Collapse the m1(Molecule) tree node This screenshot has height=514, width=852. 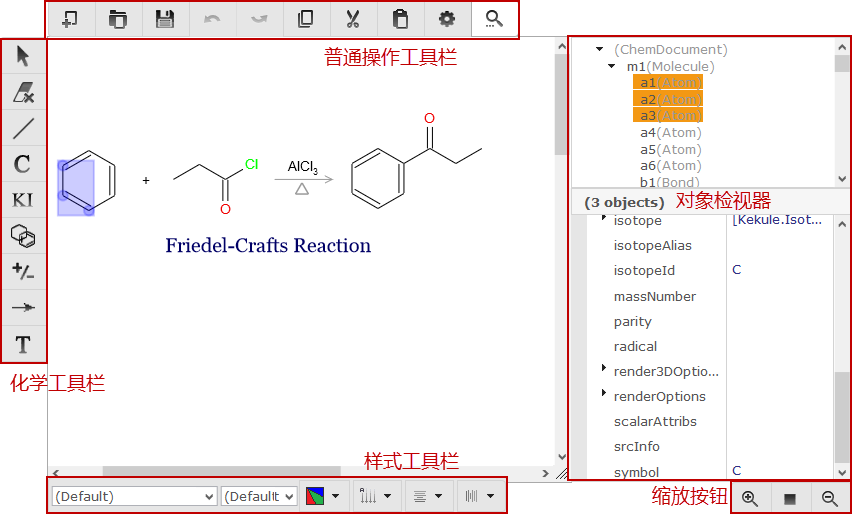[x=612, y=66]
